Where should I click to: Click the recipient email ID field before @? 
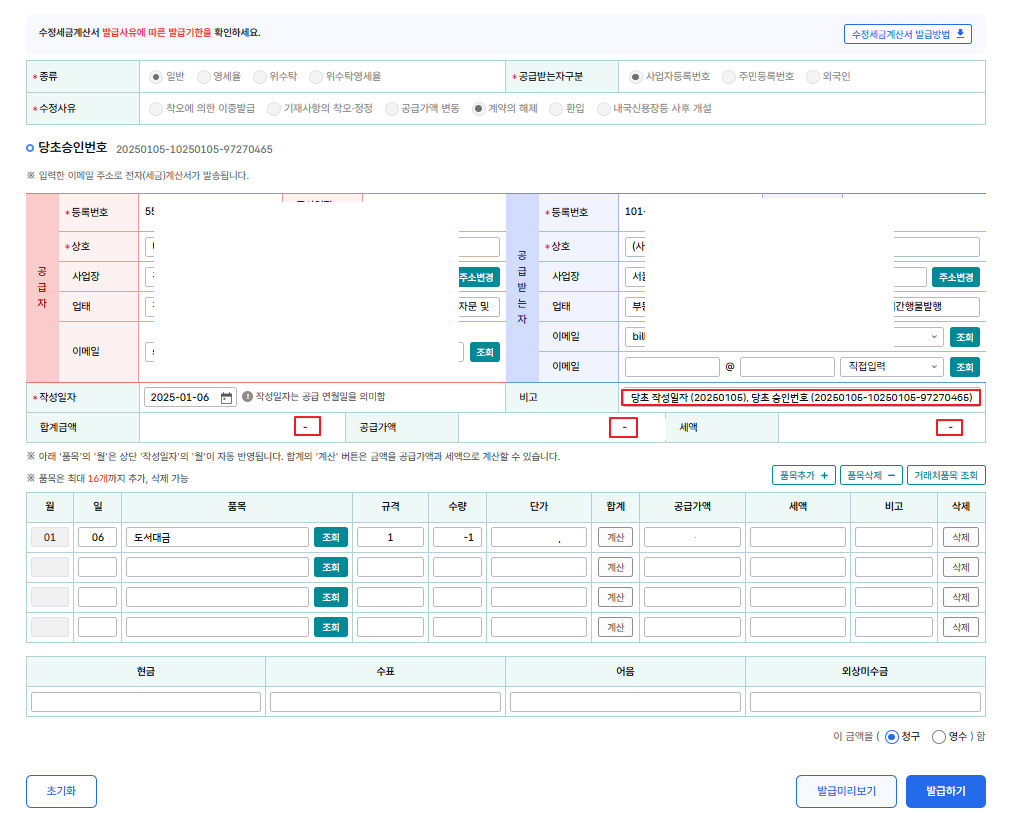click(x=672, y=367)
